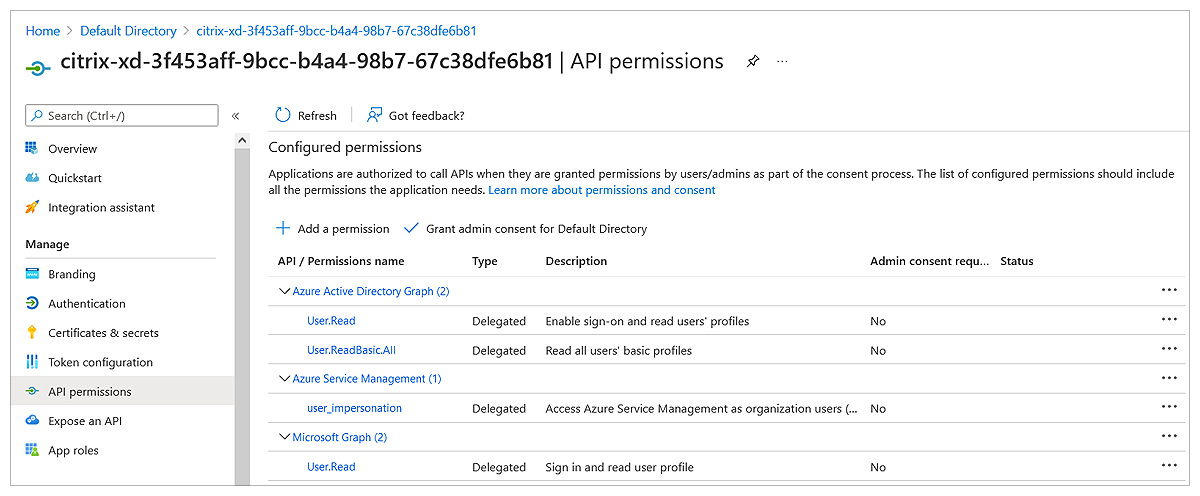Click the plus icon for Add a permission
The height and width of the screenshot is (496, 1200).
[284, 228]
